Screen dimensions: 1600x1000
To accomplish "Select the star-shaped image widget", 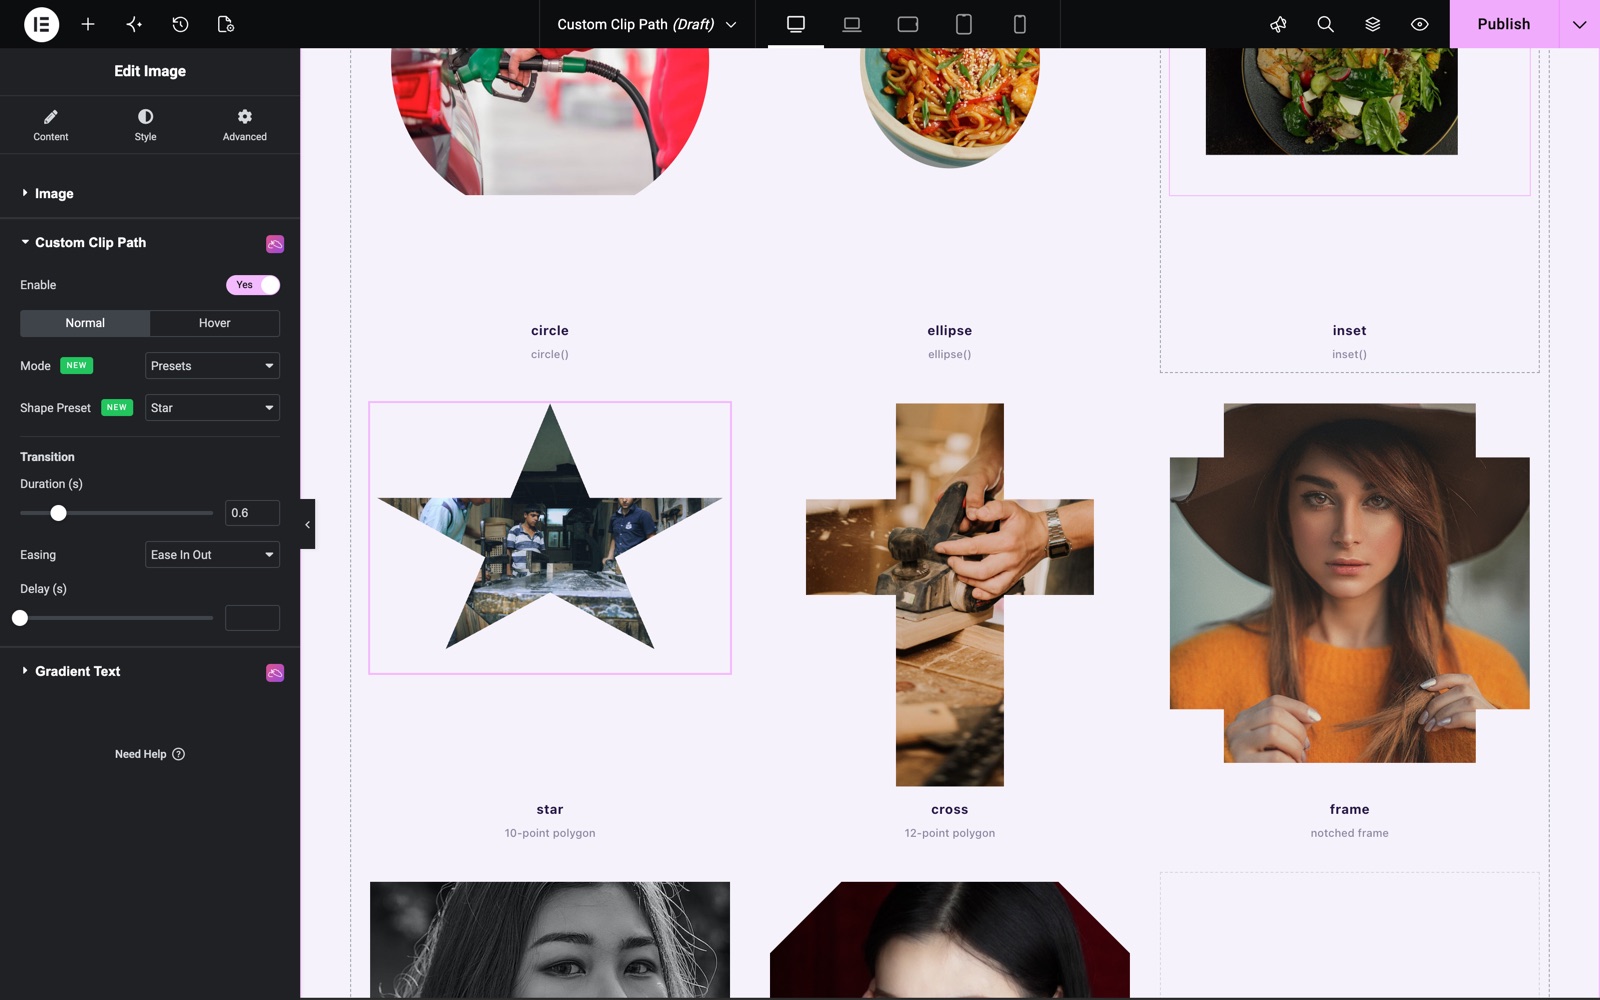I will coord(550,538).
